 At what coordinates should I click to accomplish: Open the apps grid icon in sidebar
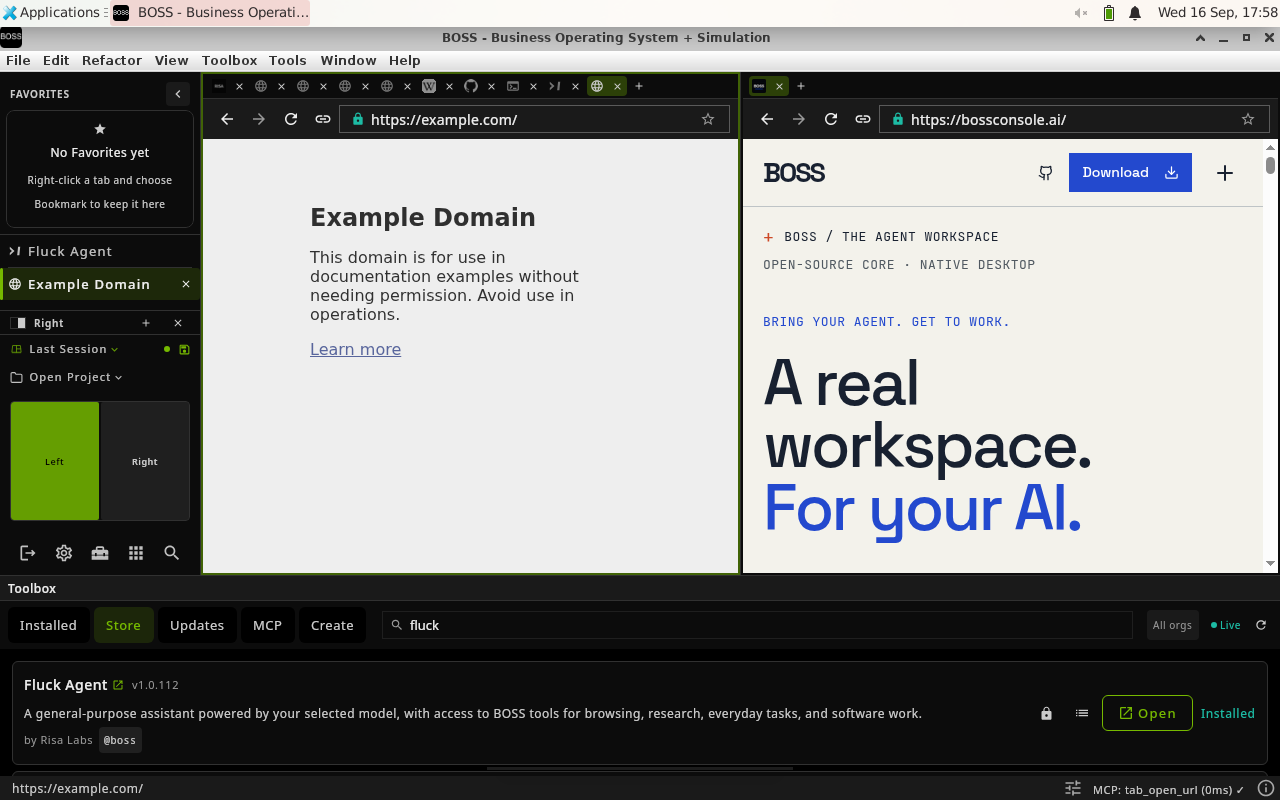pos(136,553)
